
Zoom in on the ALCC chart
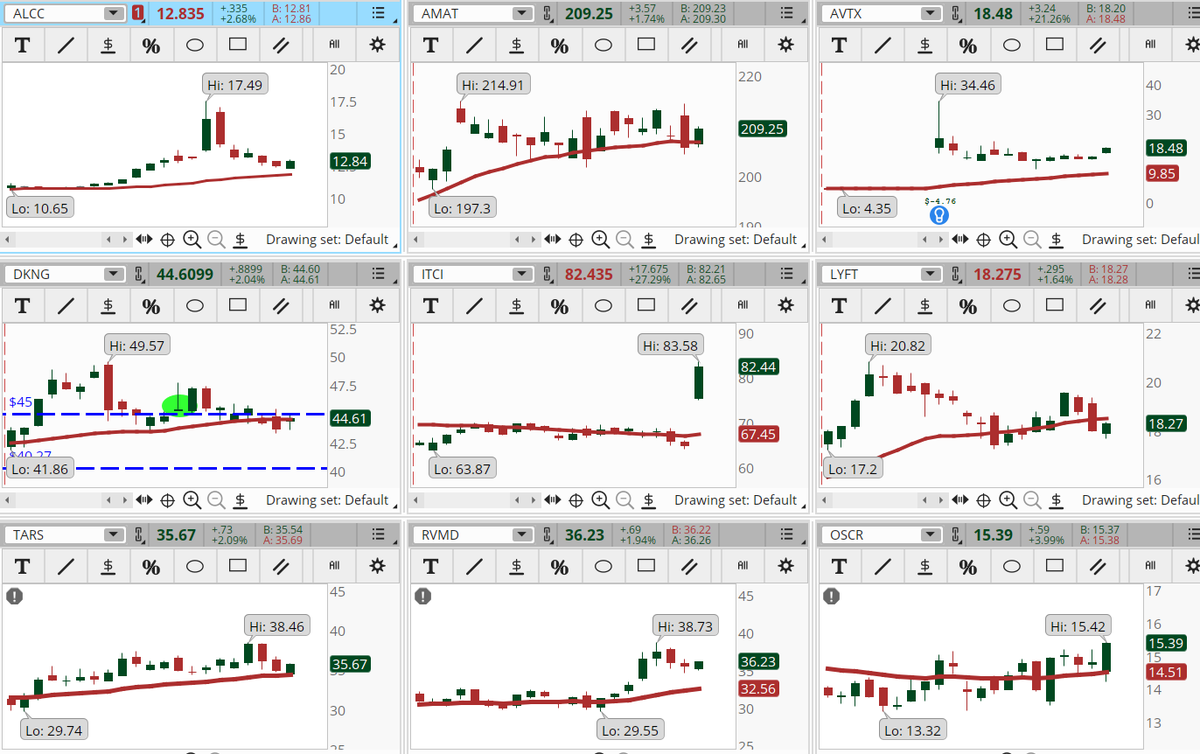pyautogui.click(x=192, y=239)
